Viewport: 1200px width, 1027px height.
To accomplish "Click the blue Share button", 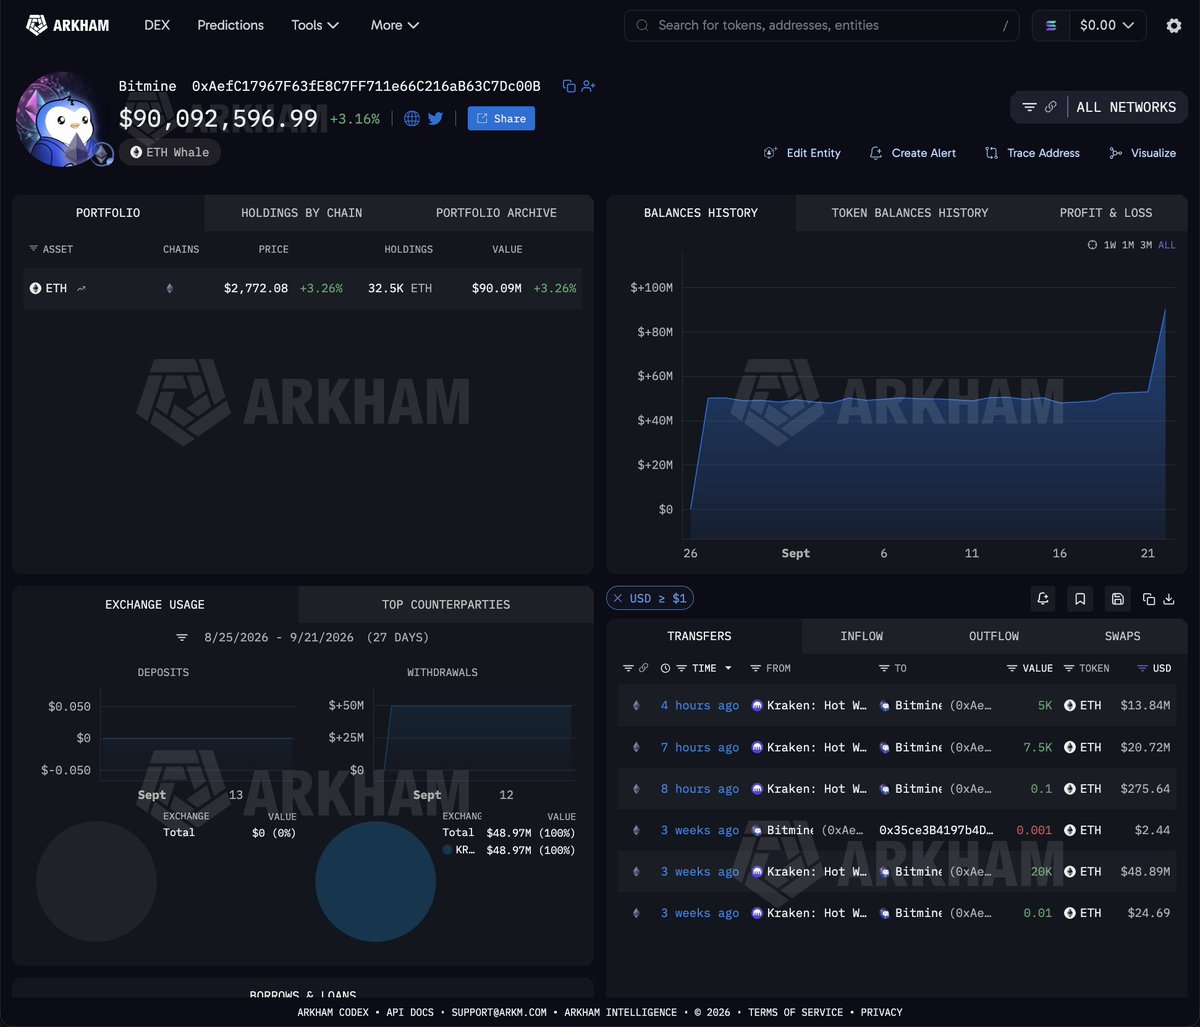I will (501, 118).
